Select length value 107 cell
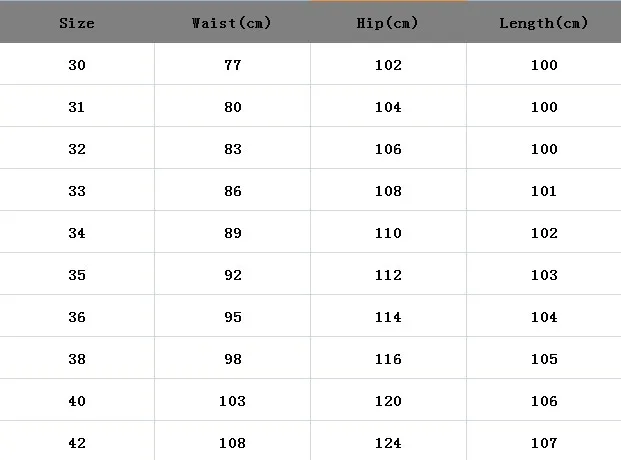This screenshot has height=460, width=621. tap(544, 441)
